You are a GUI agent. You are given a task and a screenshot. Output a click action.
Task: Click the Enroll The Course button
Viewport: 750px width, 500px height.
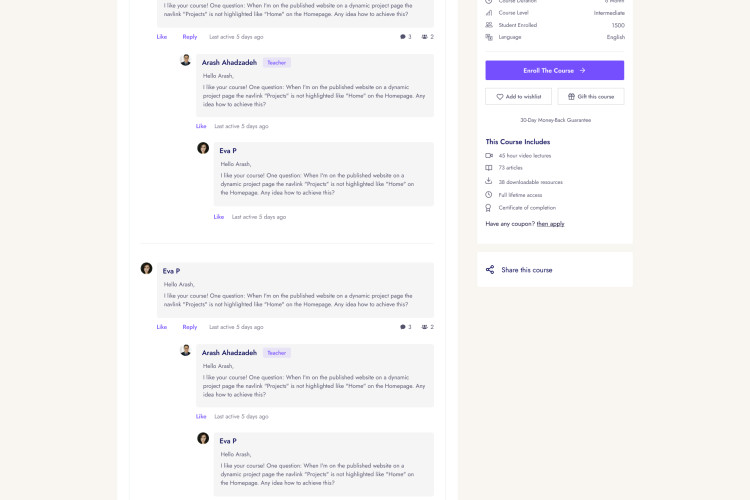coord(554,70)
